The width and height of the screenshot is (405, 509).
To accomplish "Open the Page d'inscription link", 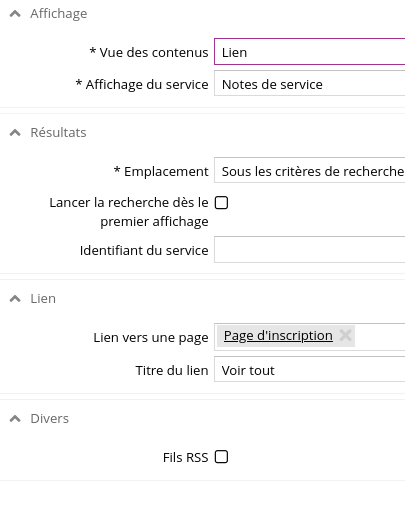I will [x=278, y=336].
